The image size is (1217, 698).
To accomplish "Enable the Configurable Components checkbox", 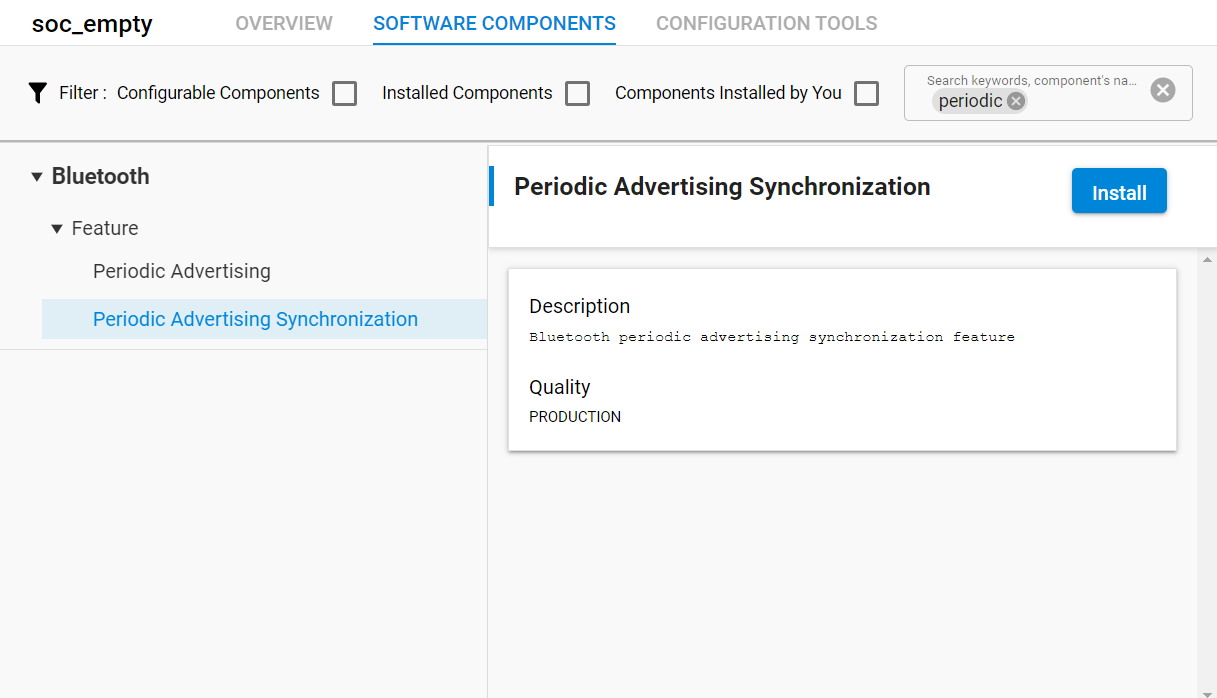I will [344, 93].
